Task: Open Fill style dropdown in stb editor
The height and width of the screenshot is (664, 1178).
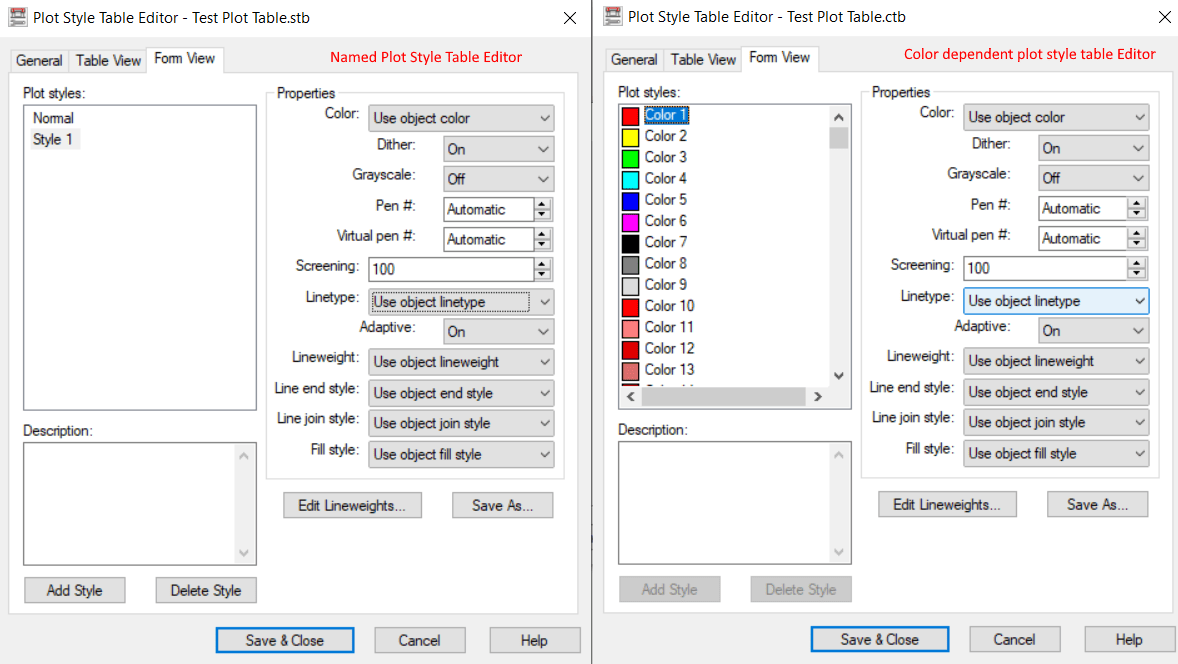Action: click(461, 454)
